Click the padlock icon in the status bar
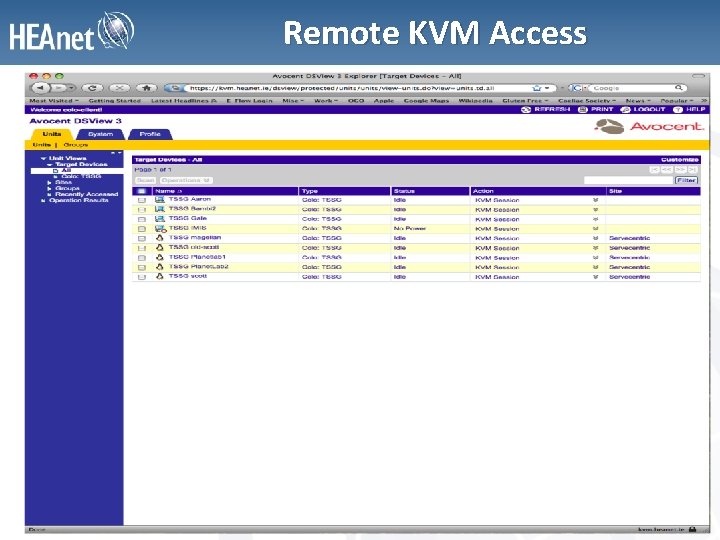 click(692, 529)
